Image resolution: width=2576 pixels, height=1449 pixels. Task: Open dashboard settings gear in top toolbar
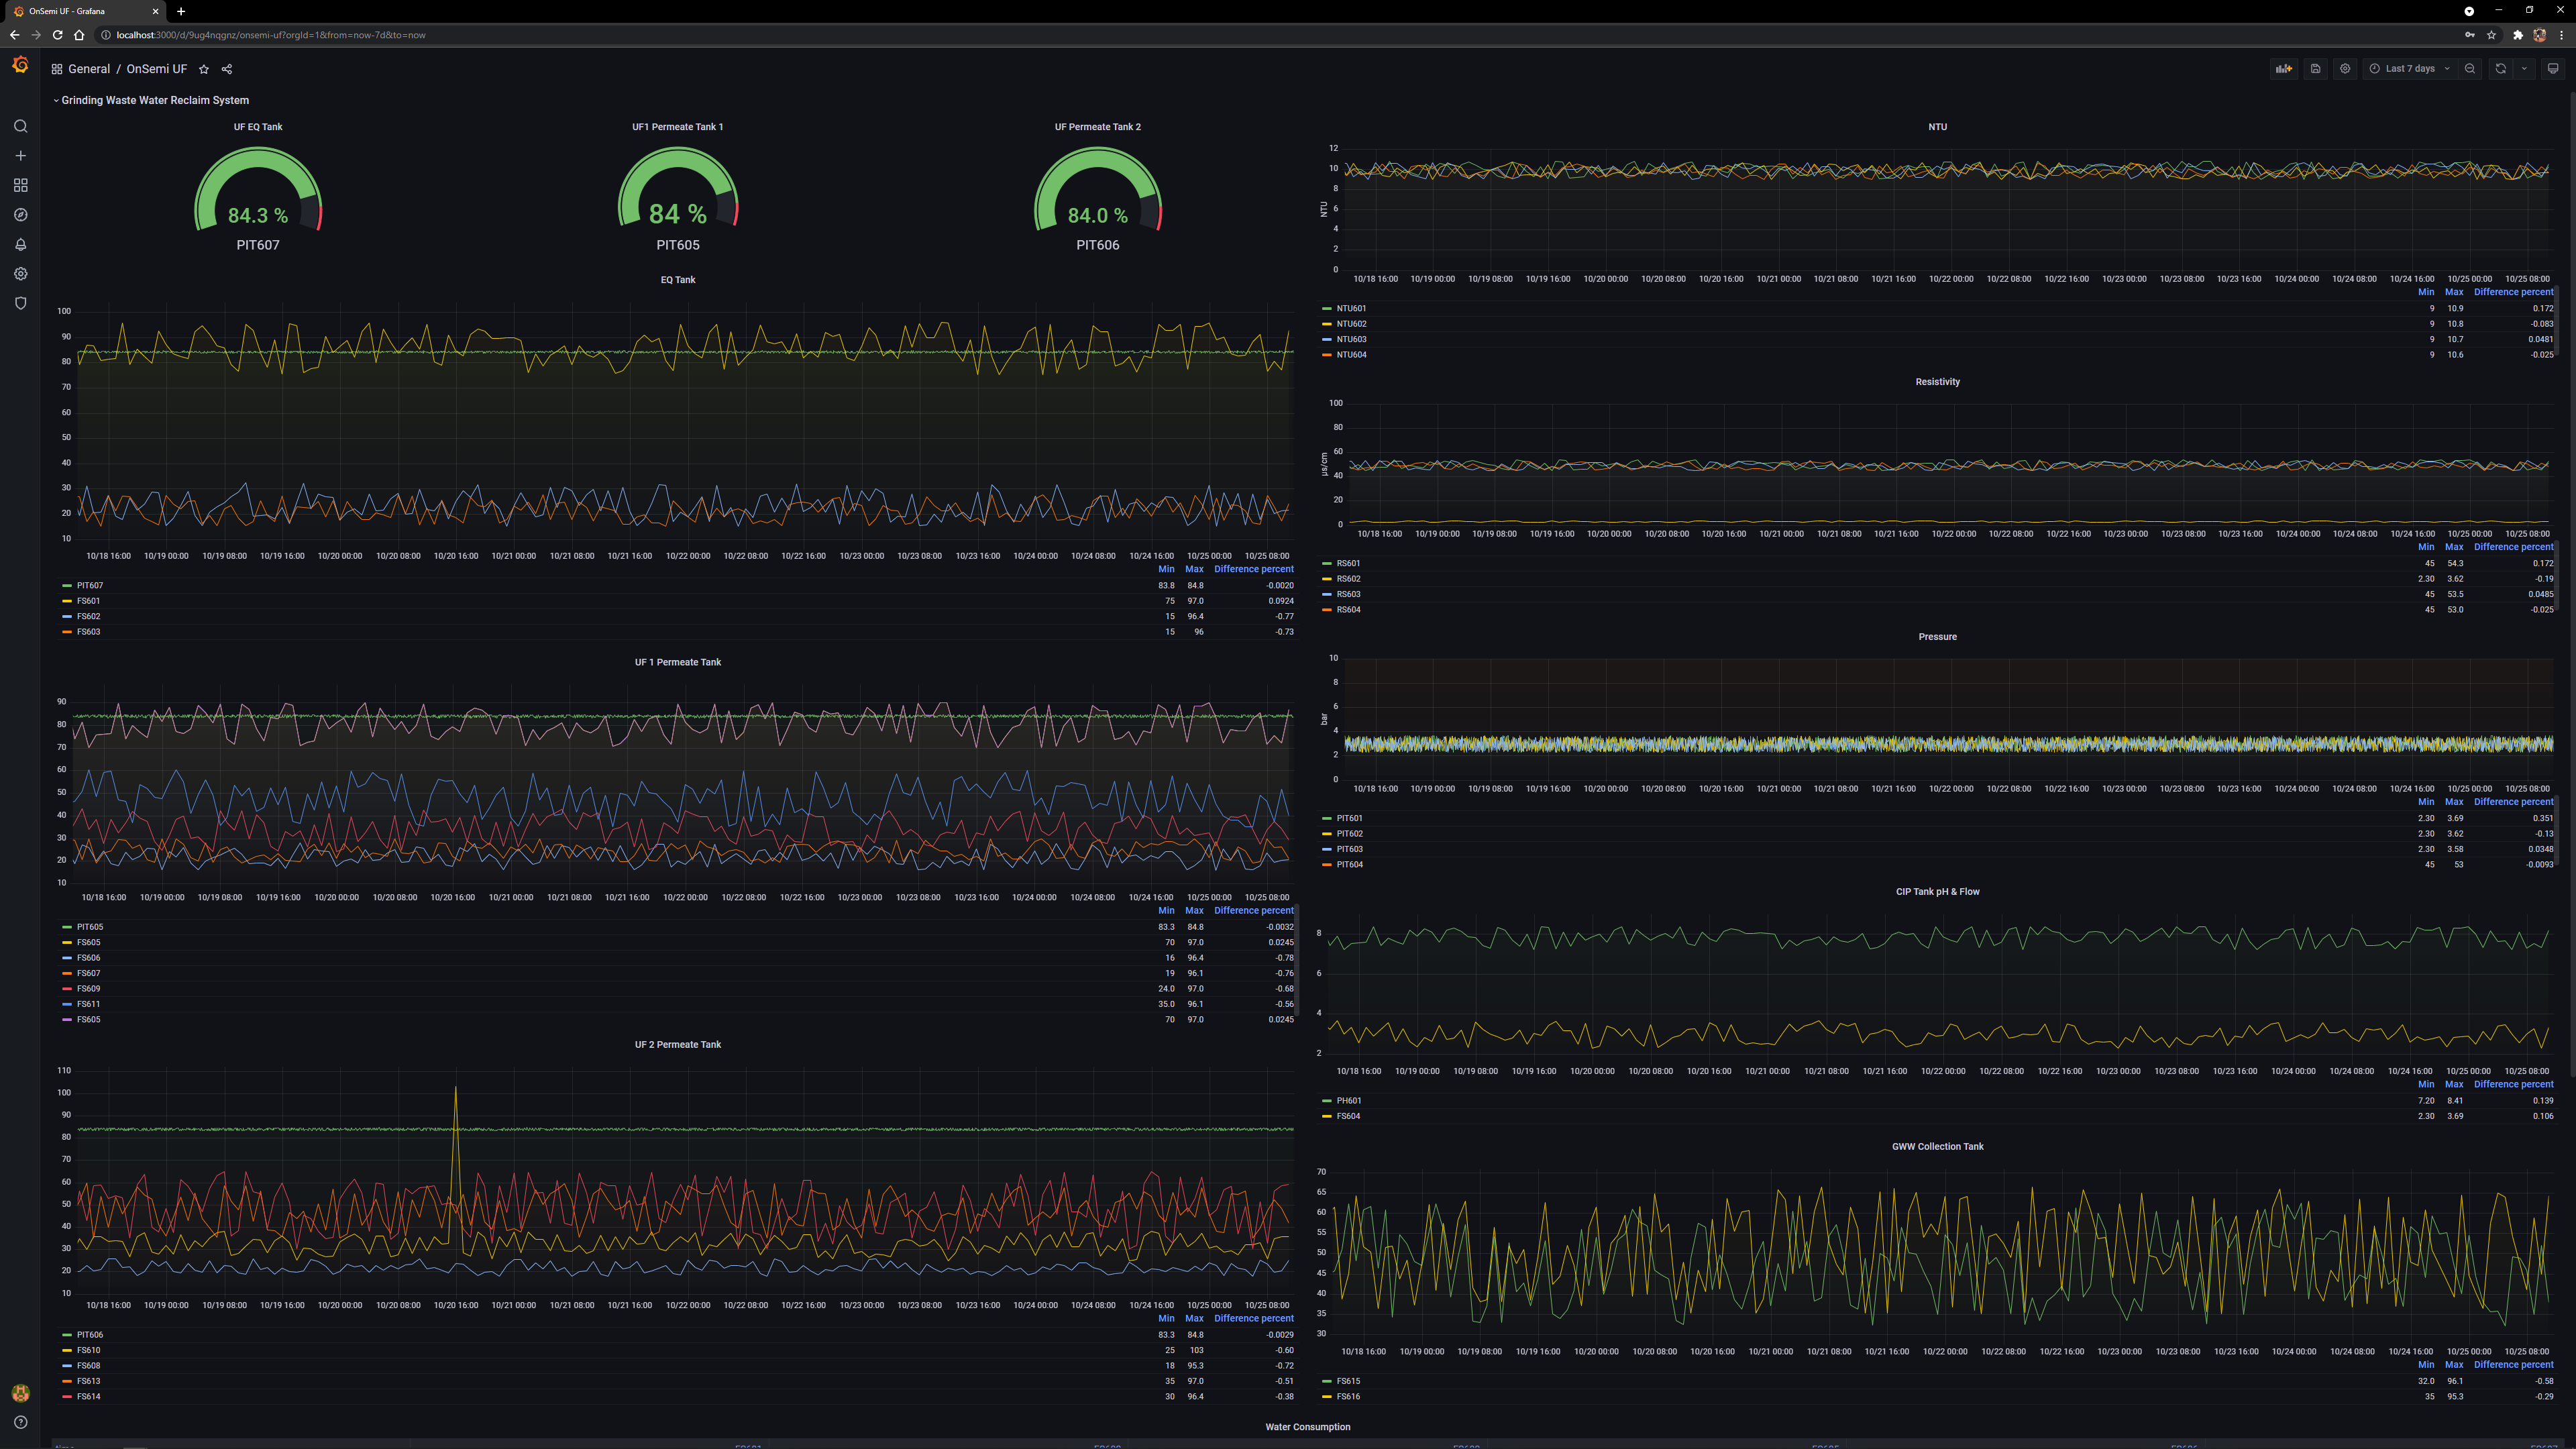point(2345,69)
